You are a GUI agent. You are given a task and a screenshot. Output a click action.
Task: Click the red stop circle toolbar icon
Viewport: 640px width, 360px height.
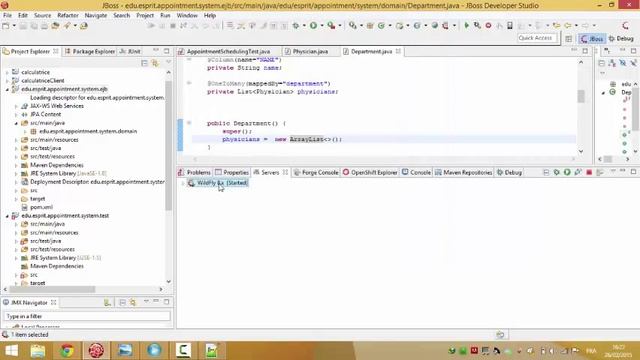coord(488,26)
